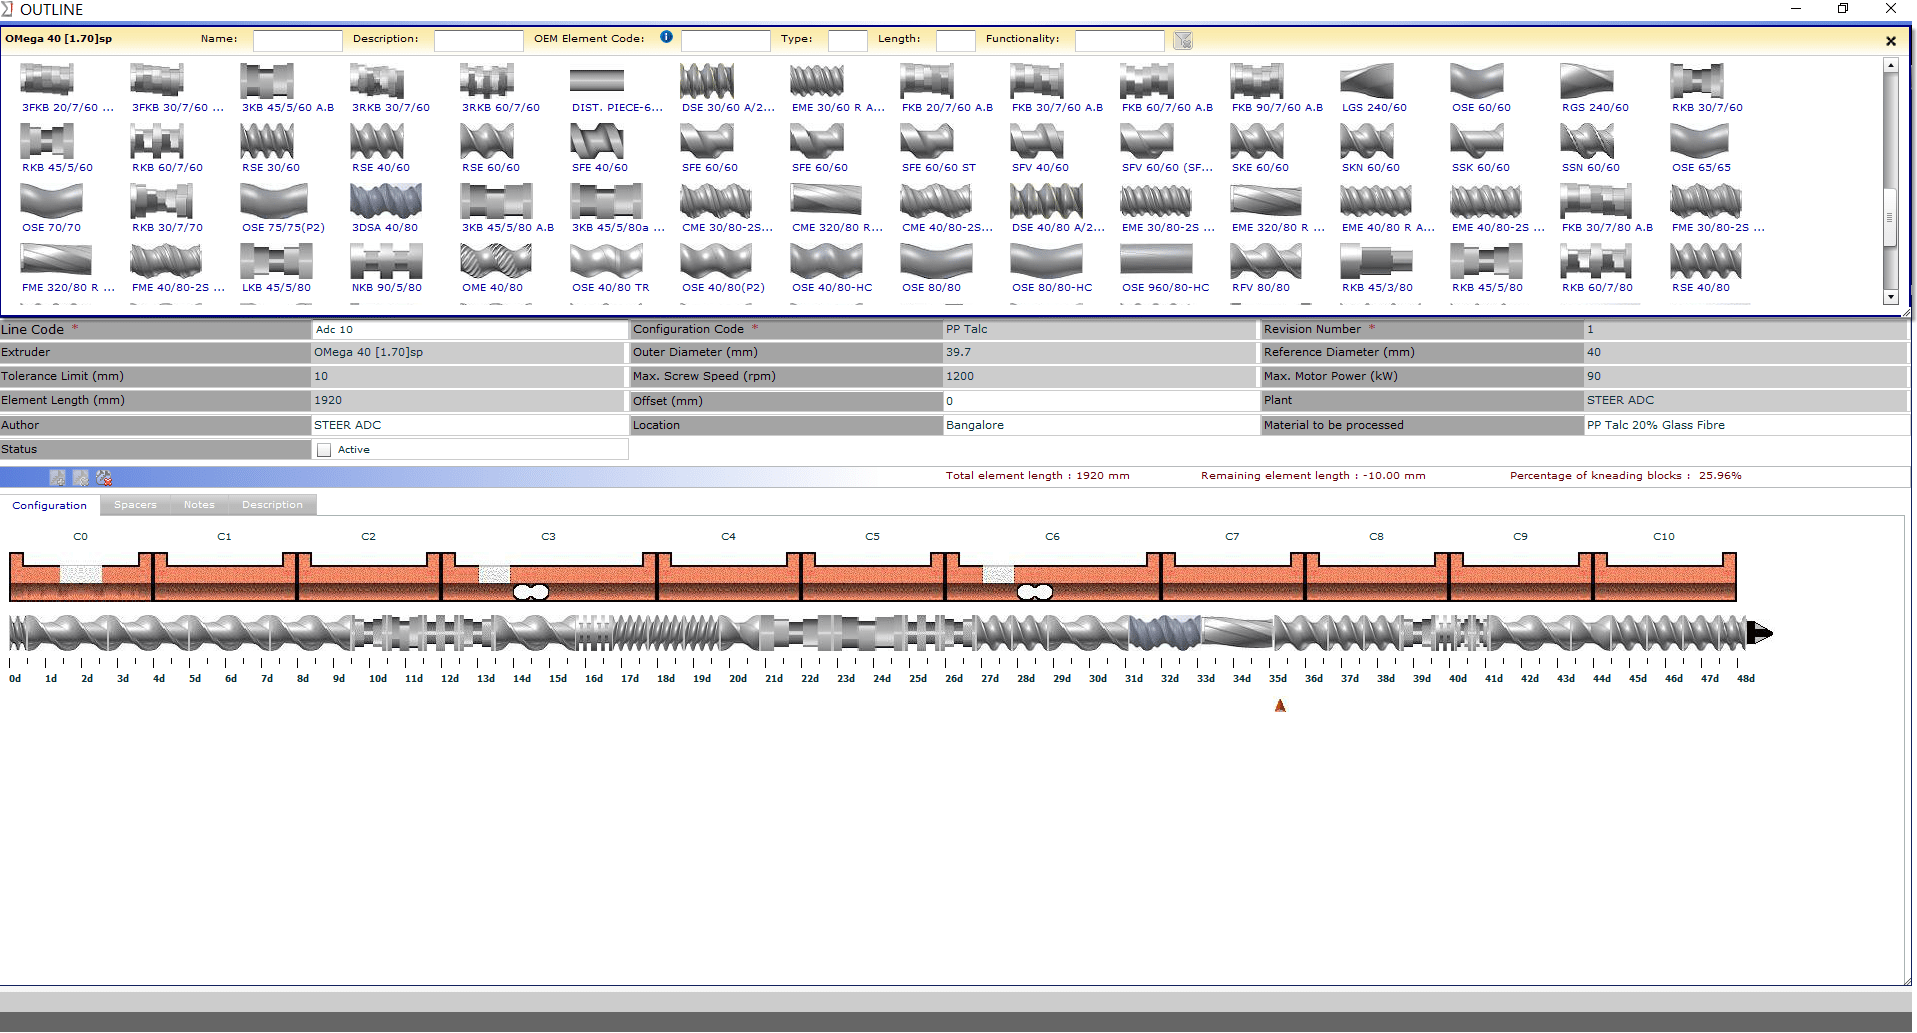Click the red position marker below ruler
This screenshot has height=1033, width=1917.
tap(1280, 706)
